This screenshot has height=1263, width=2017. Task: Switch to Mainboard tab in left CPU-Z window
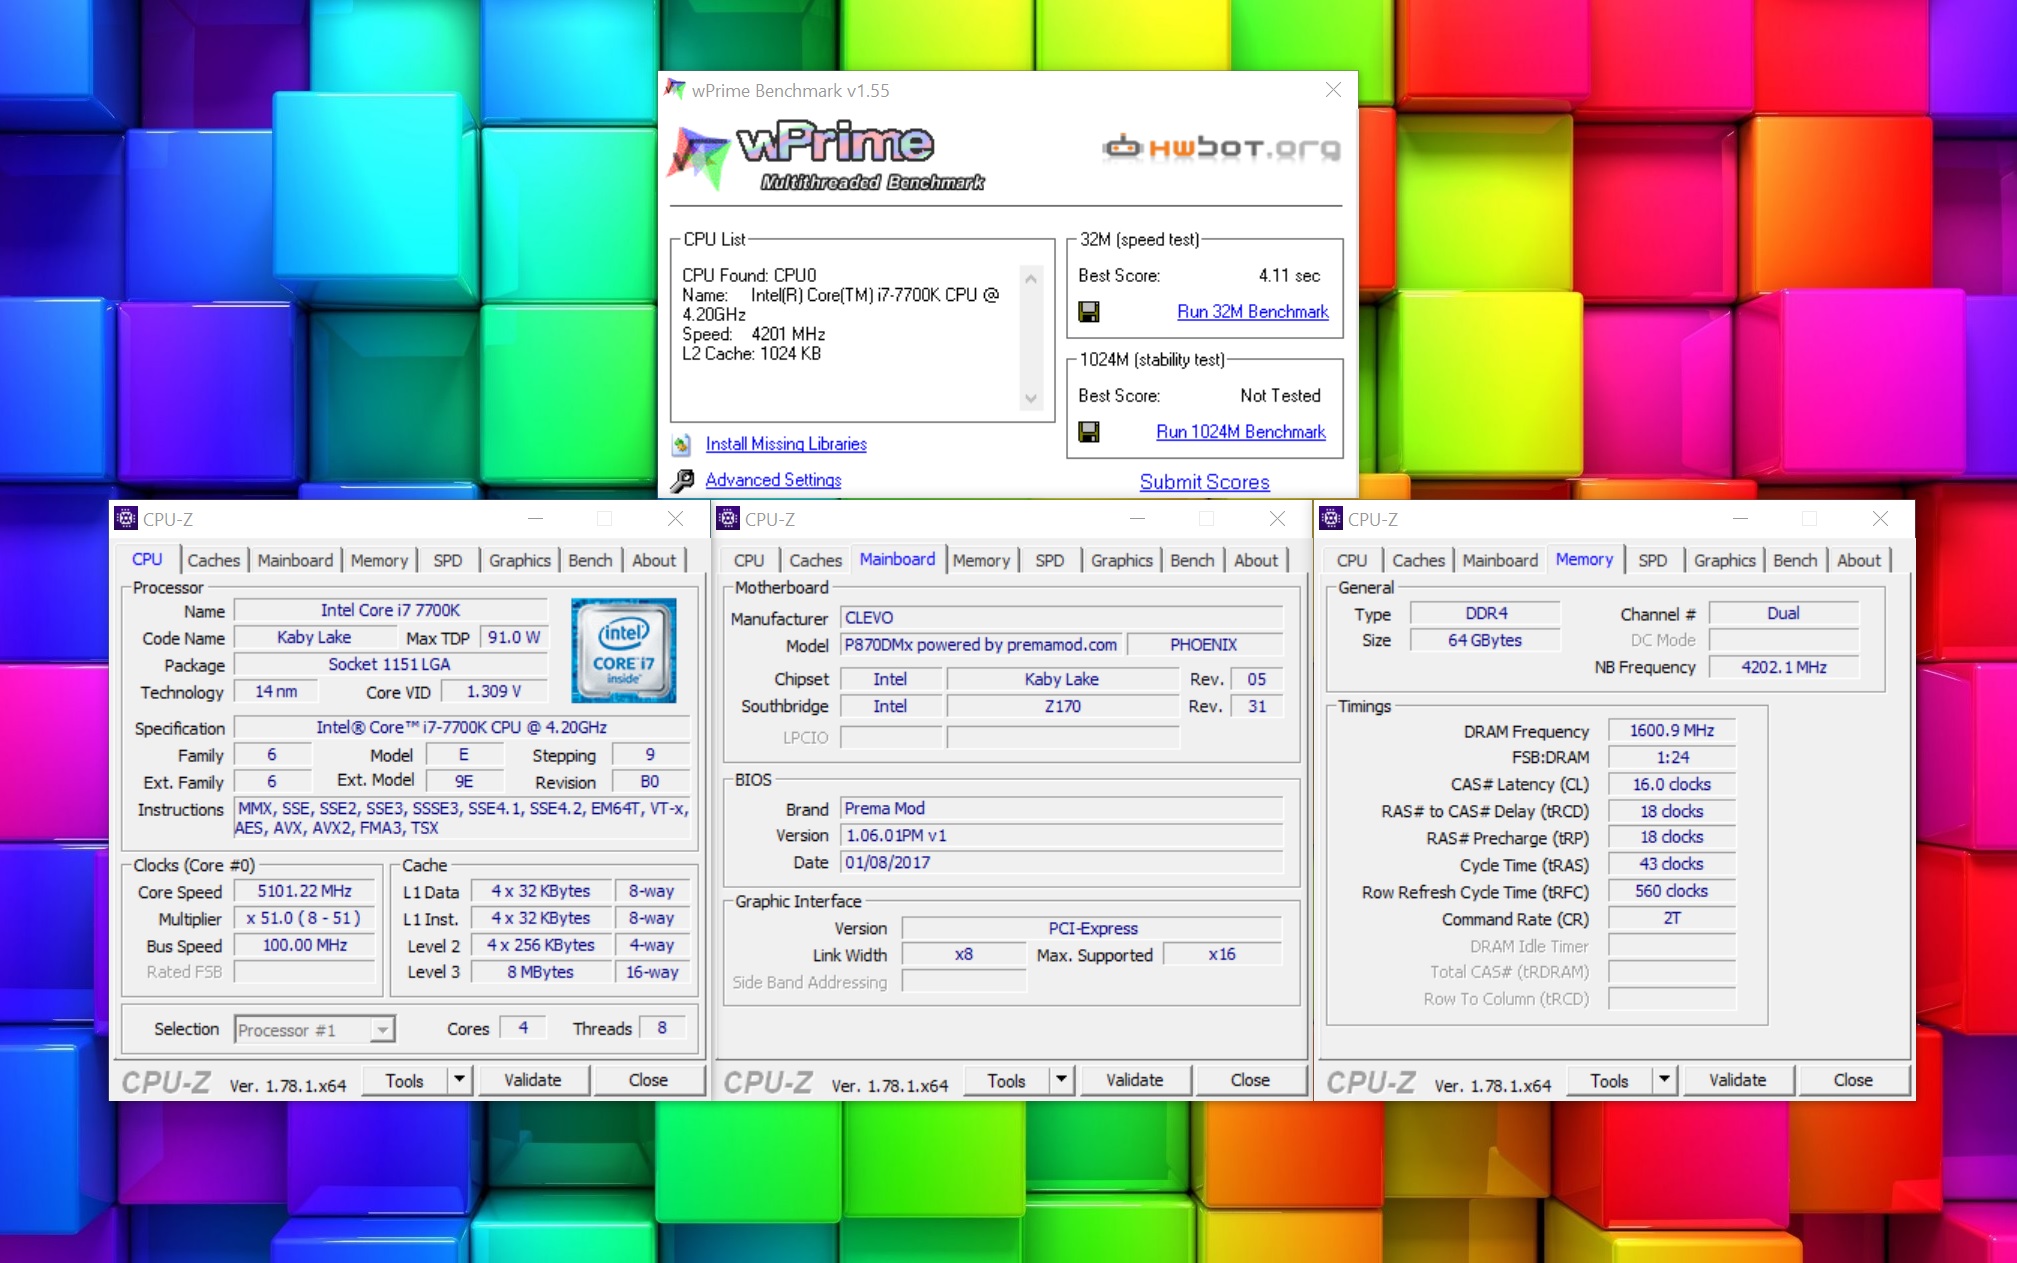[295, 561]
